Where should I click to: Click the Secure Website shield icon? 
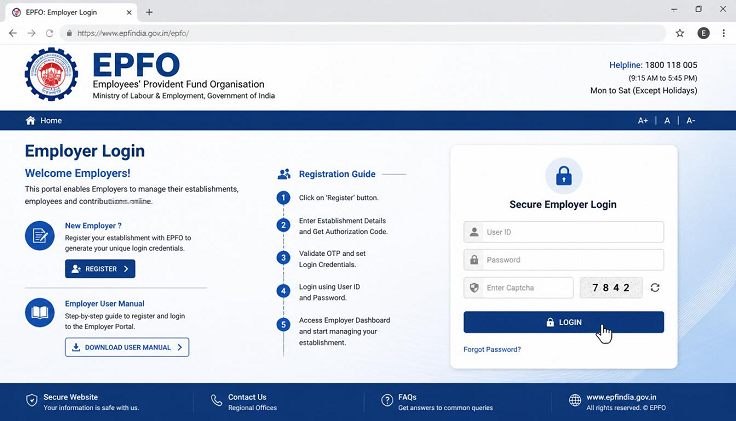tap(31, 400)
